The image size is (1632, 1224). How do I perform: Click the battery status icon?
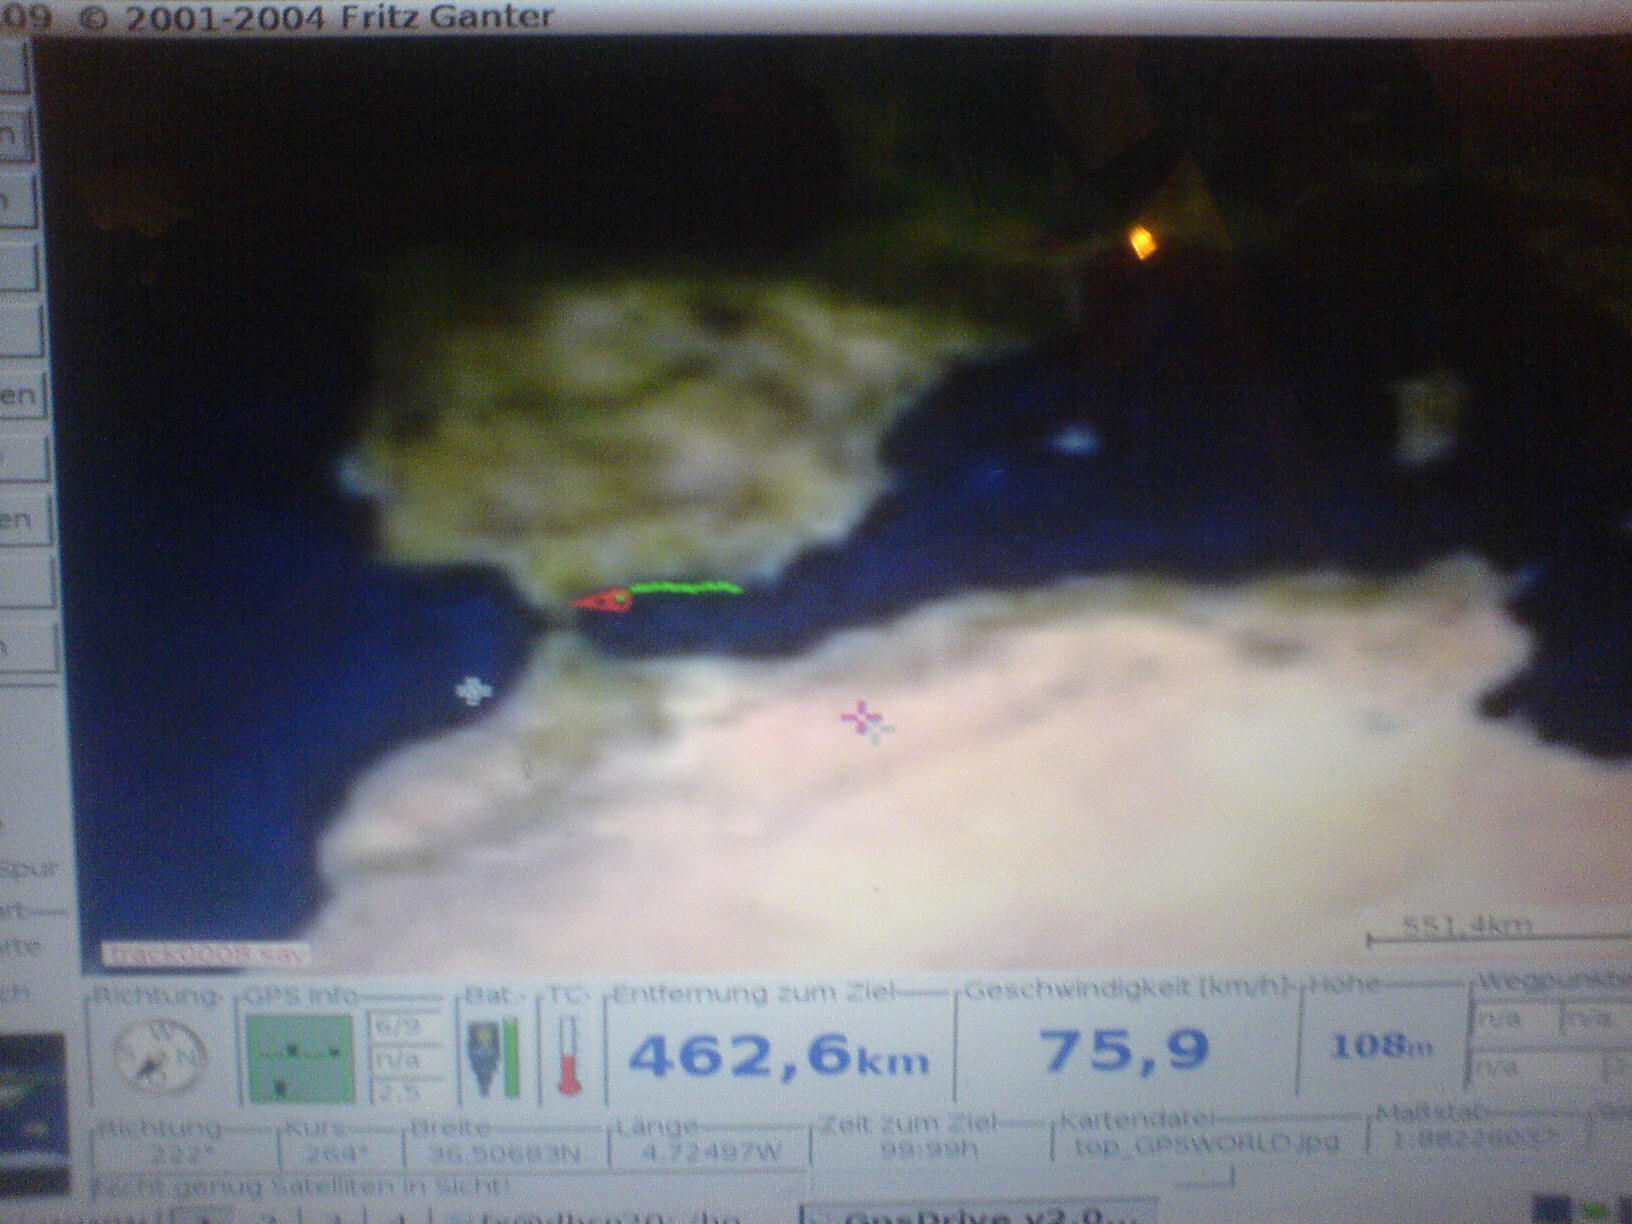click(481, 1056)
